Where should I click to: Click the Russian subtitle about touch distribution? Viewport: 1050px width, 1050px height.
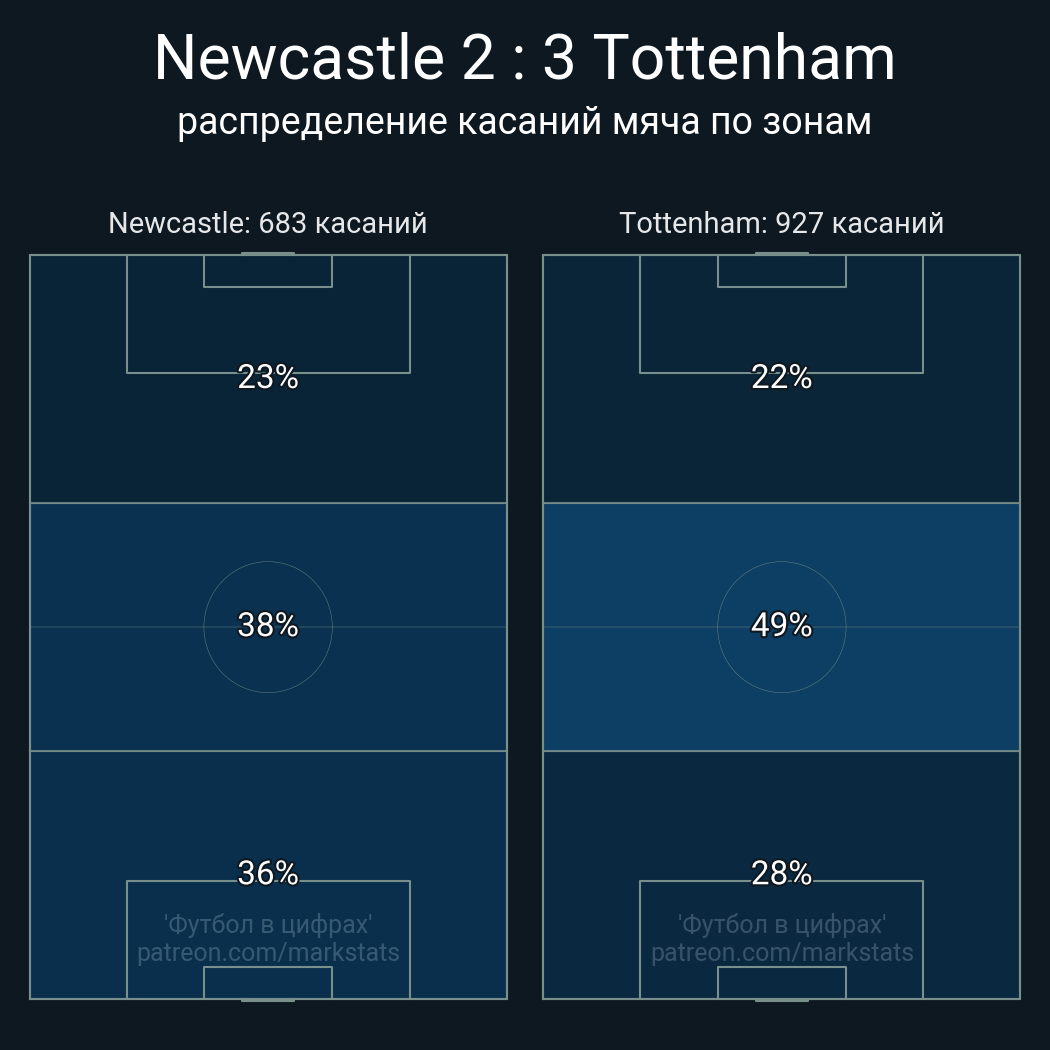524,122
